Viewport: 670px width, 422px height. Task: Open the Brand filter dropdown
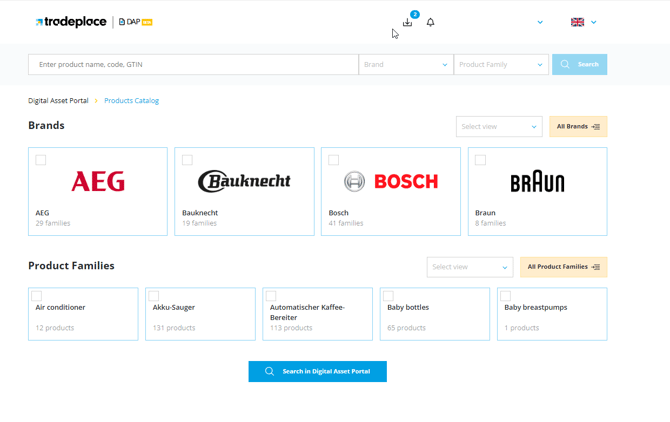[x=406, y=64]
